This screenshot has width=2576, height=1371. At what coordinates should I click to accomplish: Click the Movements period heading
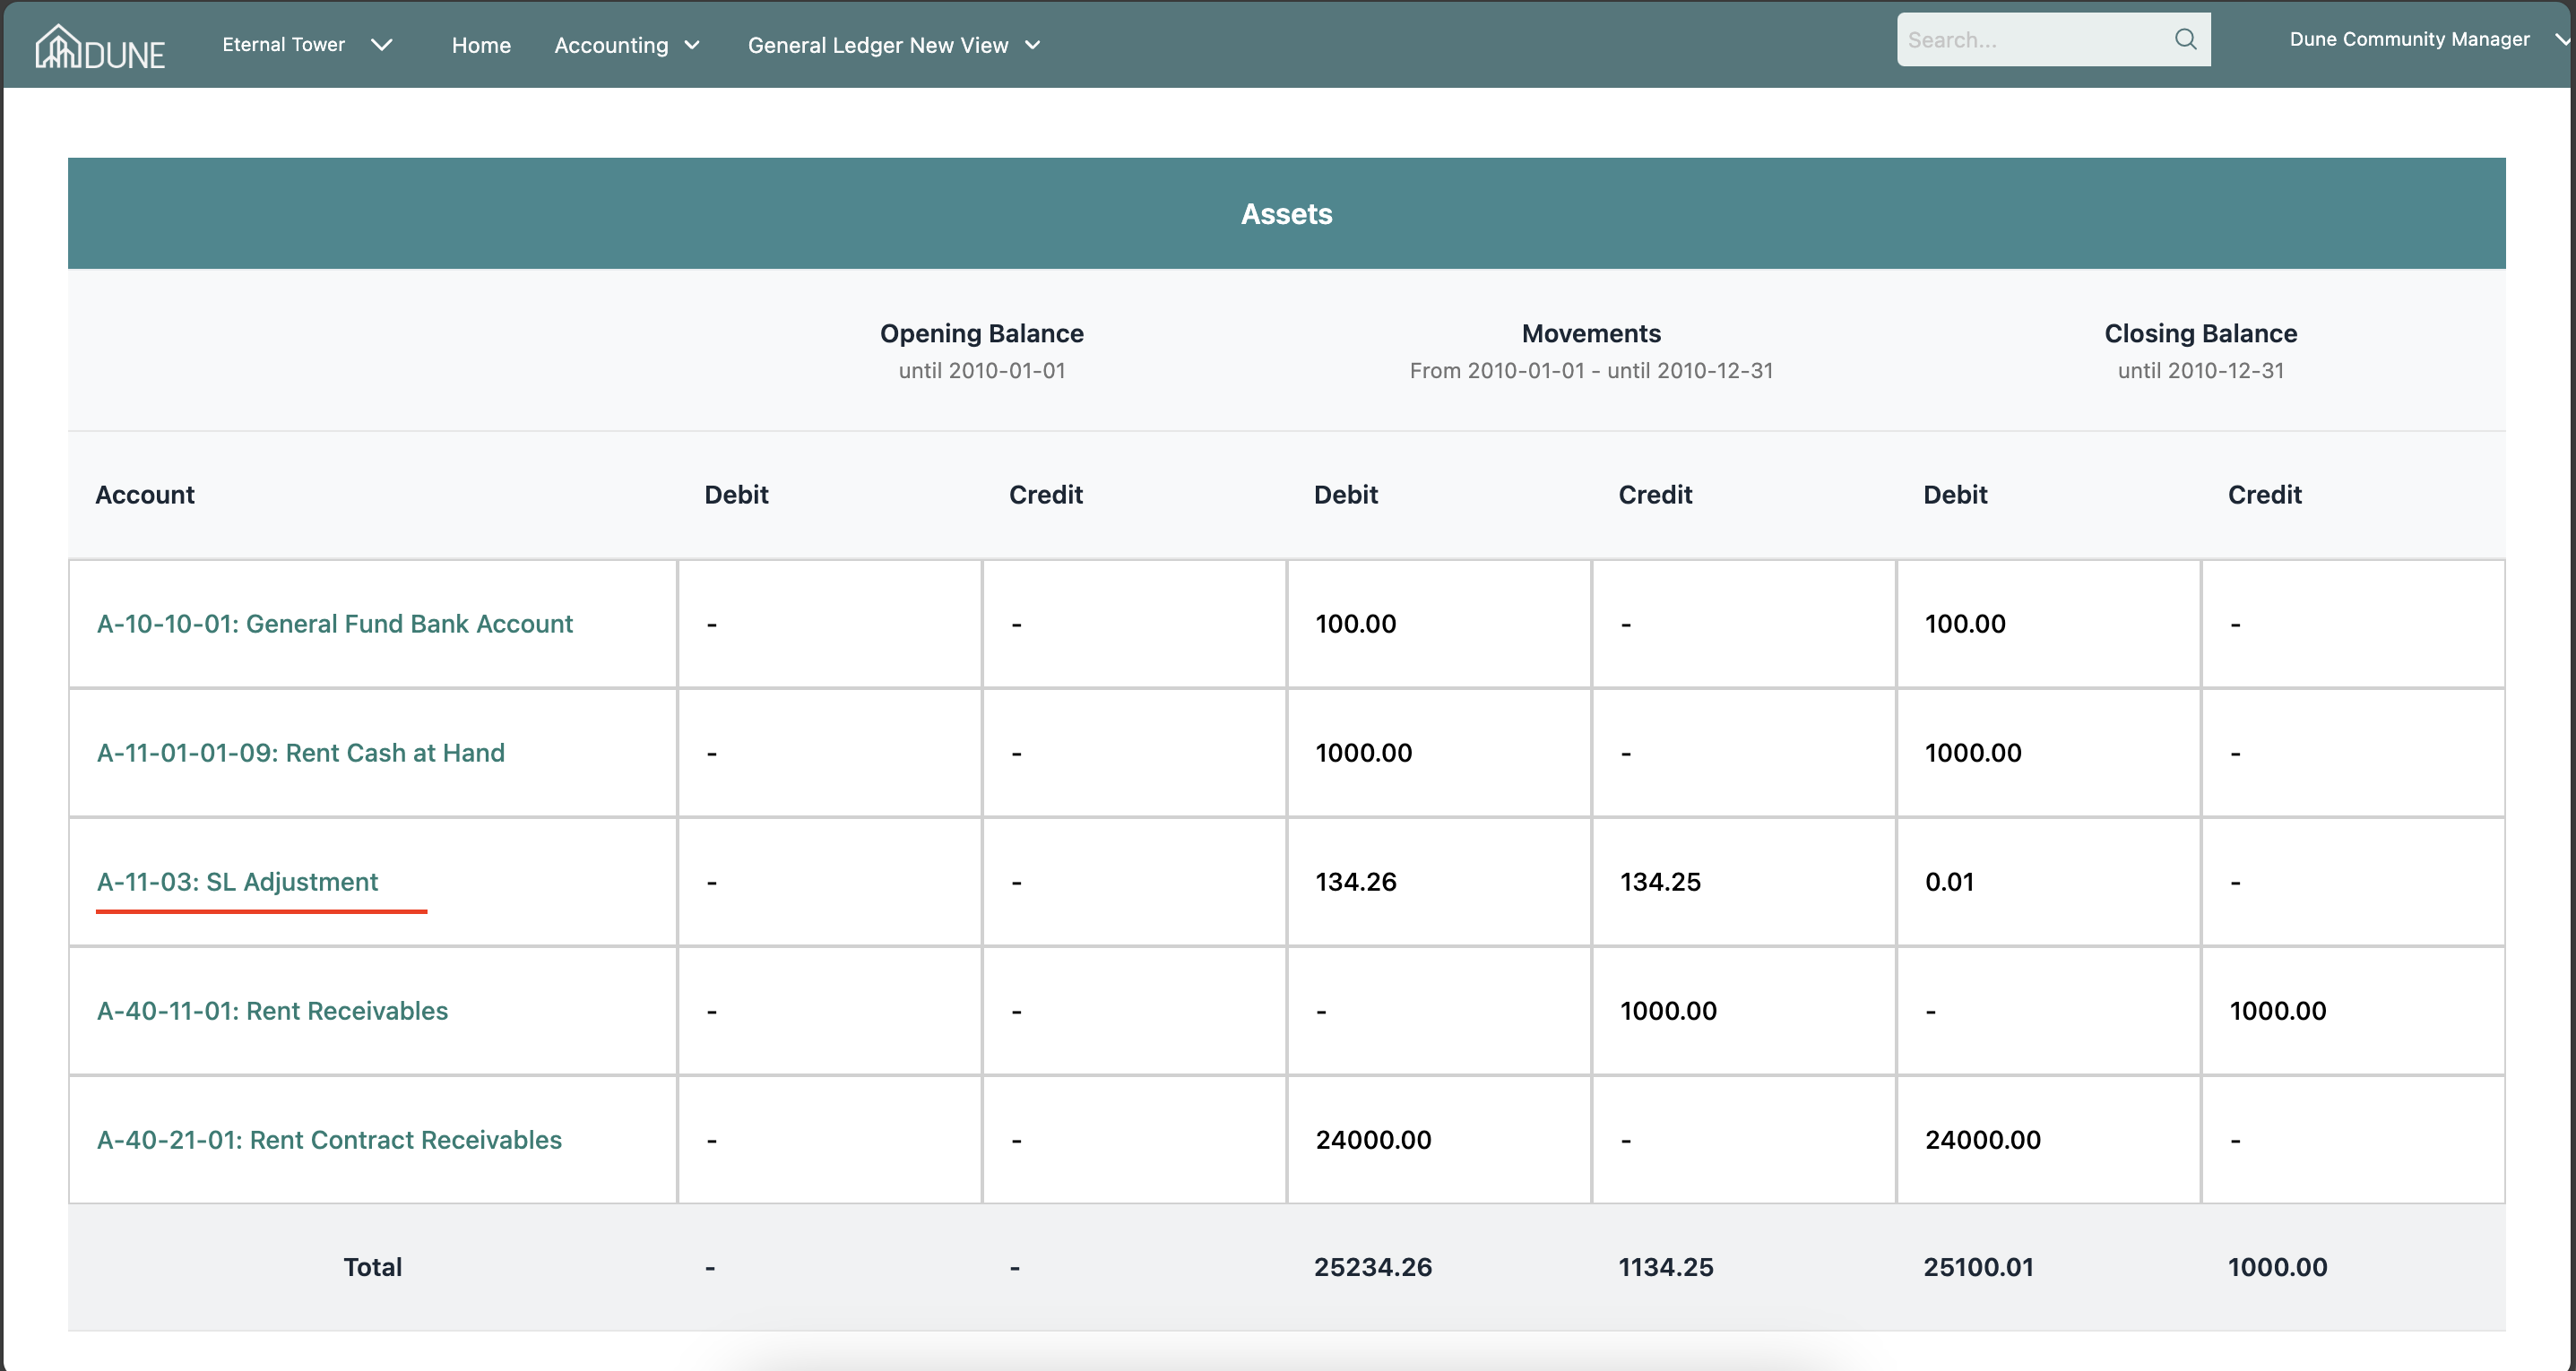pos(1590,334)
